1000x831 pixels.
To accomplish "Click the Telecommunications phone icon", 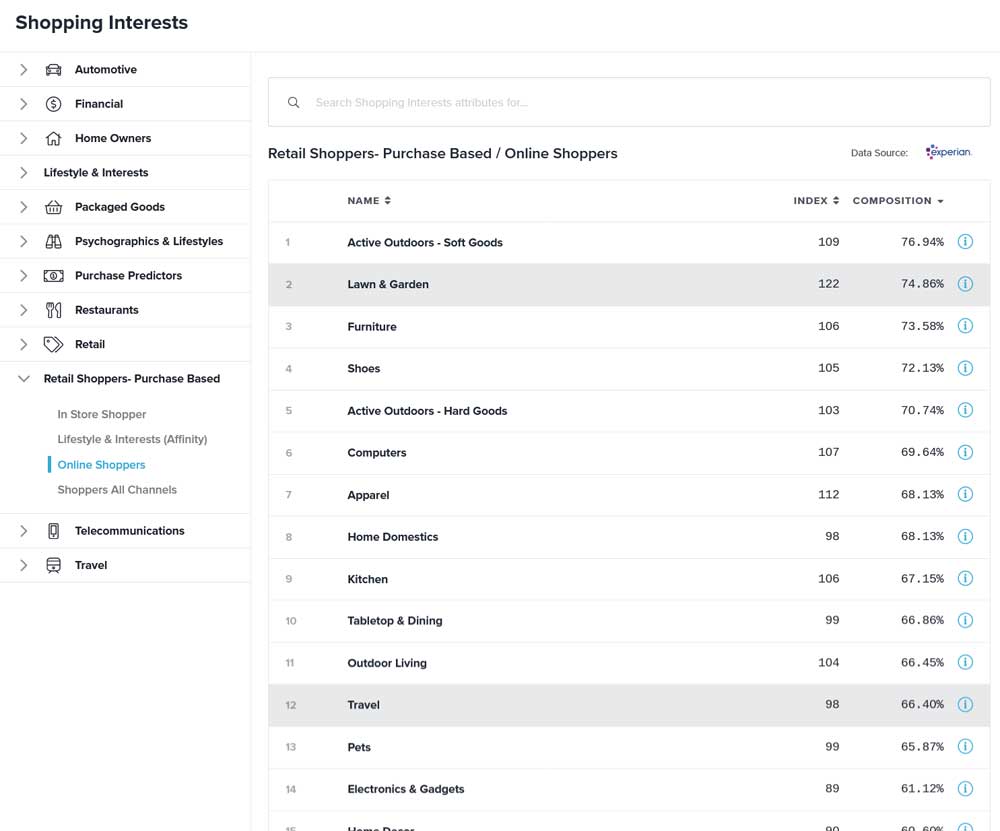I will coord(54,531).
